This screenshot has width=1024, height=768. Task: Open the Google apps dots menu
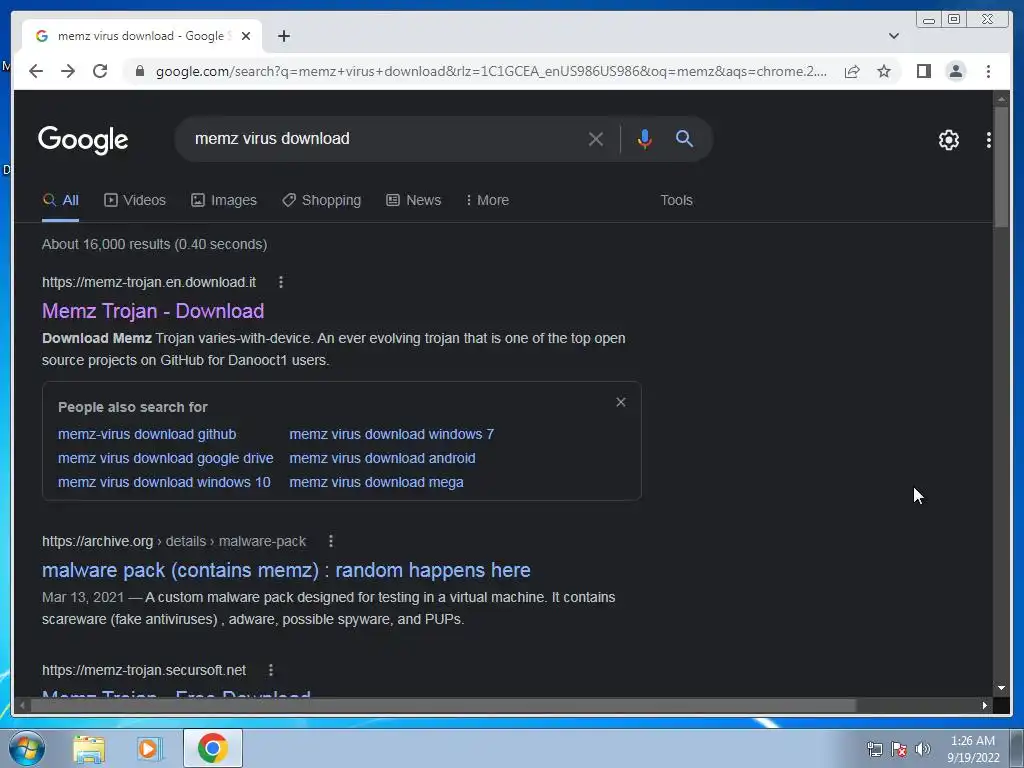click(988, 140)
